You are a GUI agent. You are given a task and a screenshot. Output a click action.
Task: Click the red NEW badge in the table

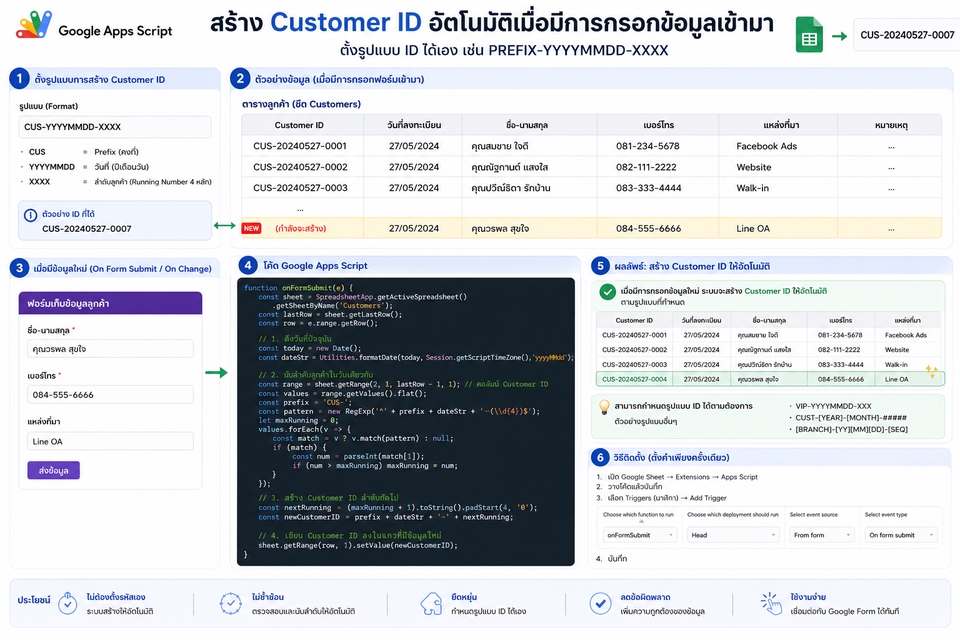pyautogui.click(x=252, y=228)
